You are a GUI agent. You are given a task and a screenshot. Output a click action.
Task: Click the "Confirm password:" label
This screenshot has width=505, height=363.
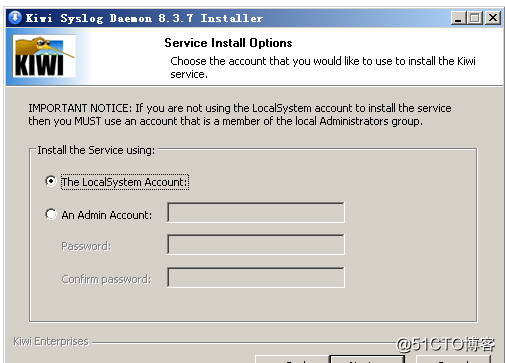(x=106, y=279)
